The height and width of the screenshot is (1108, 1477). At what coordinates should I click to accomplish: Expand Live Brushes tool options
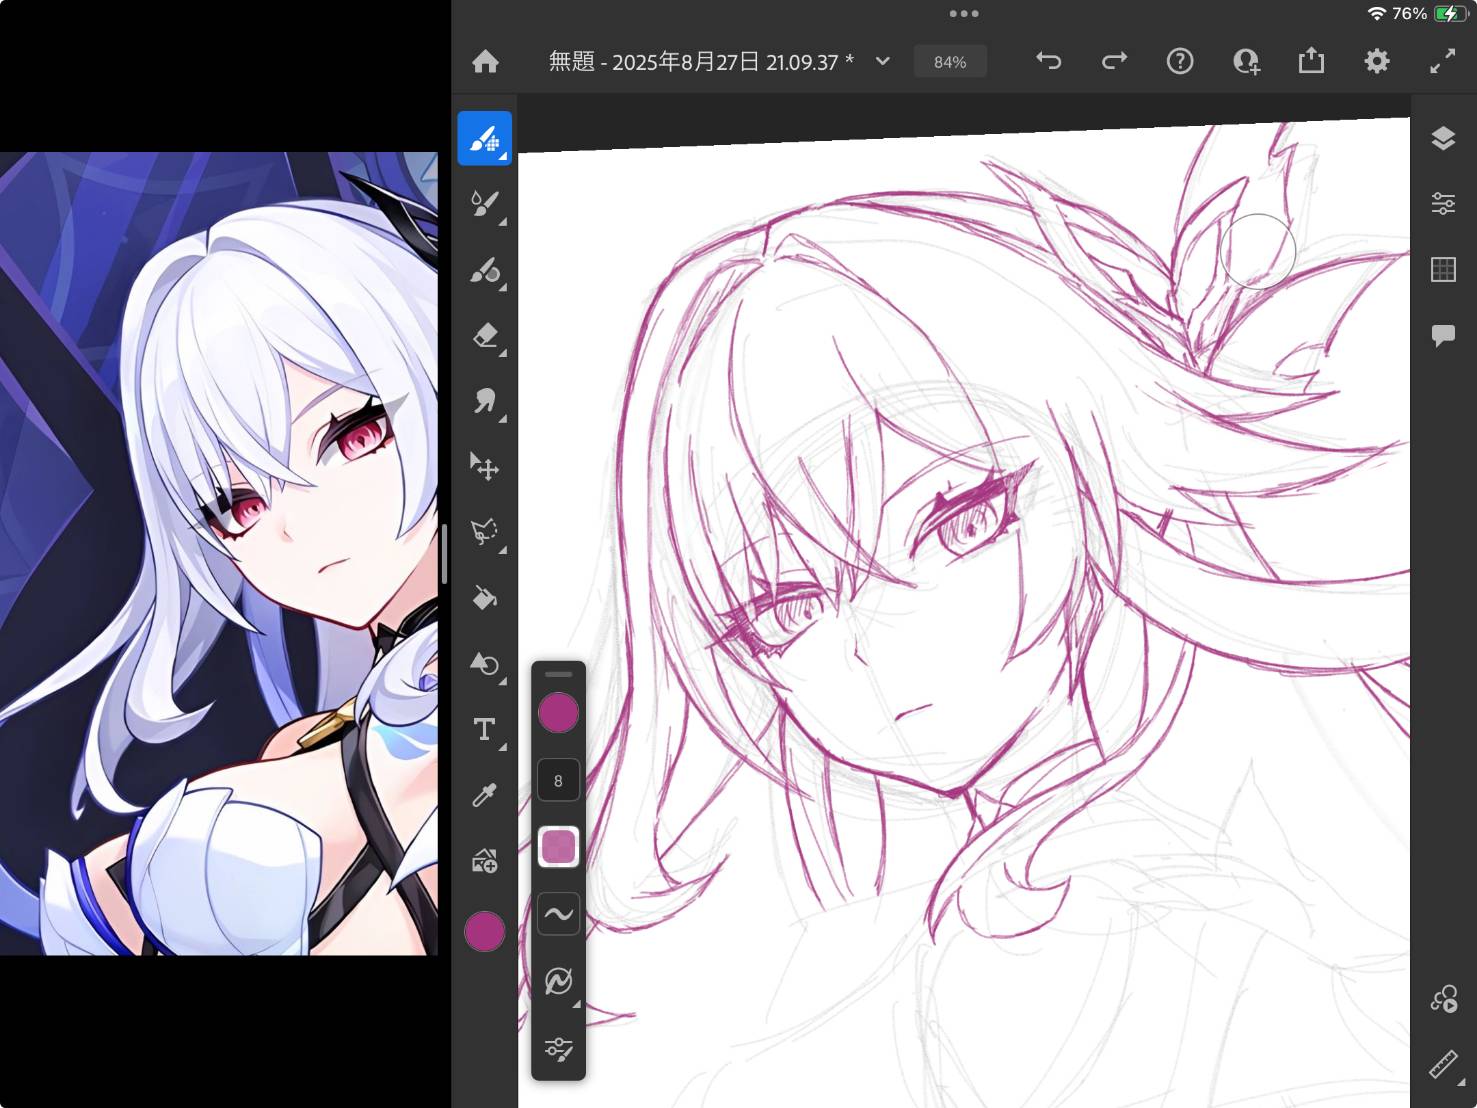[503, 220]
